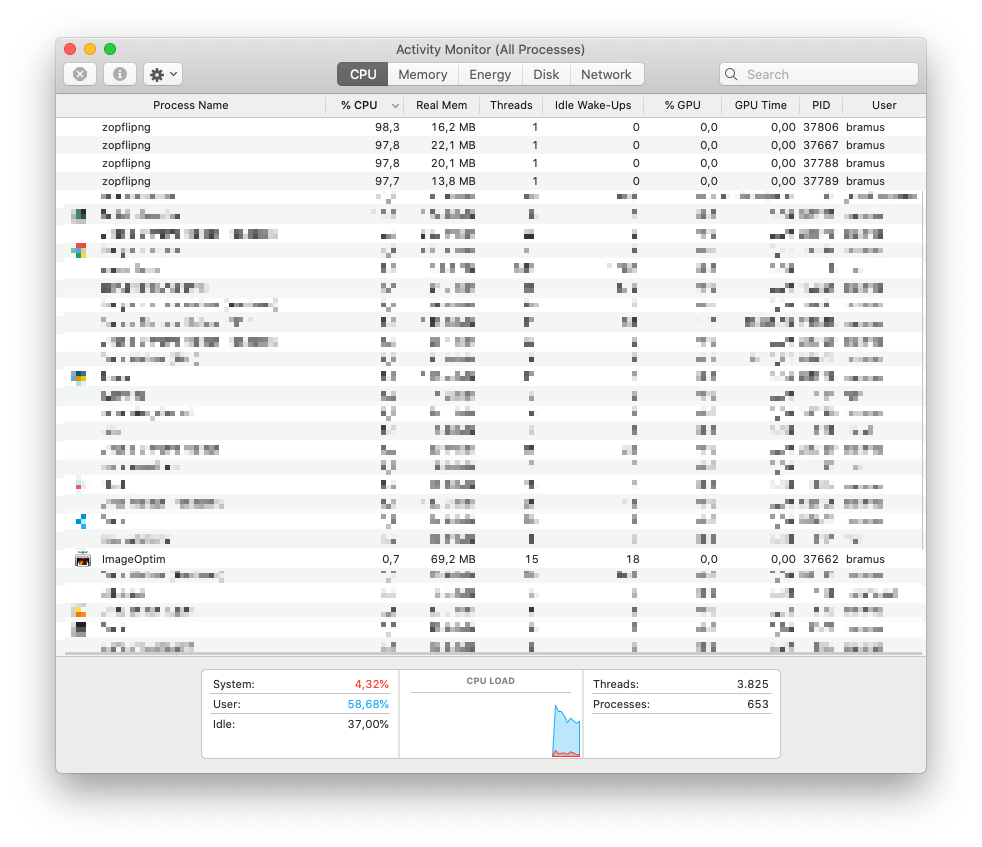Screen dimensions: 982x847
Task: Switch to the Network tab
Action: (606, 75)
